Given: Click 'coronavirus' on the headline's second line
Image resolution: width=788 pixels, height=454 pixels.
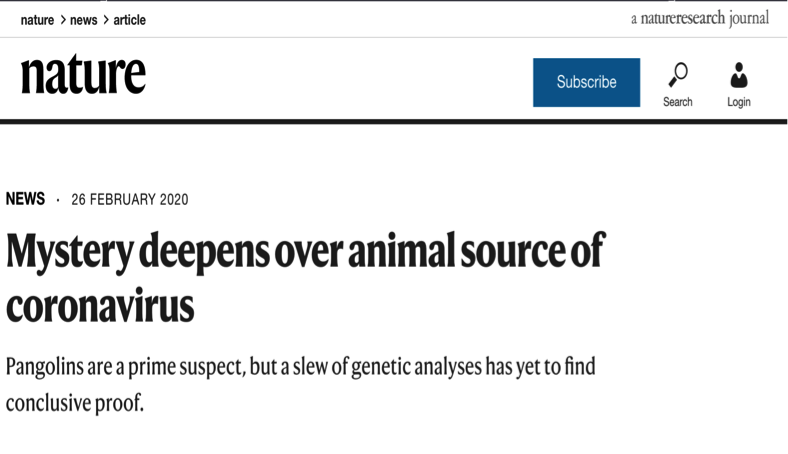Looking at the screenshot, I should pyautogui.click(x=100, y=306).
